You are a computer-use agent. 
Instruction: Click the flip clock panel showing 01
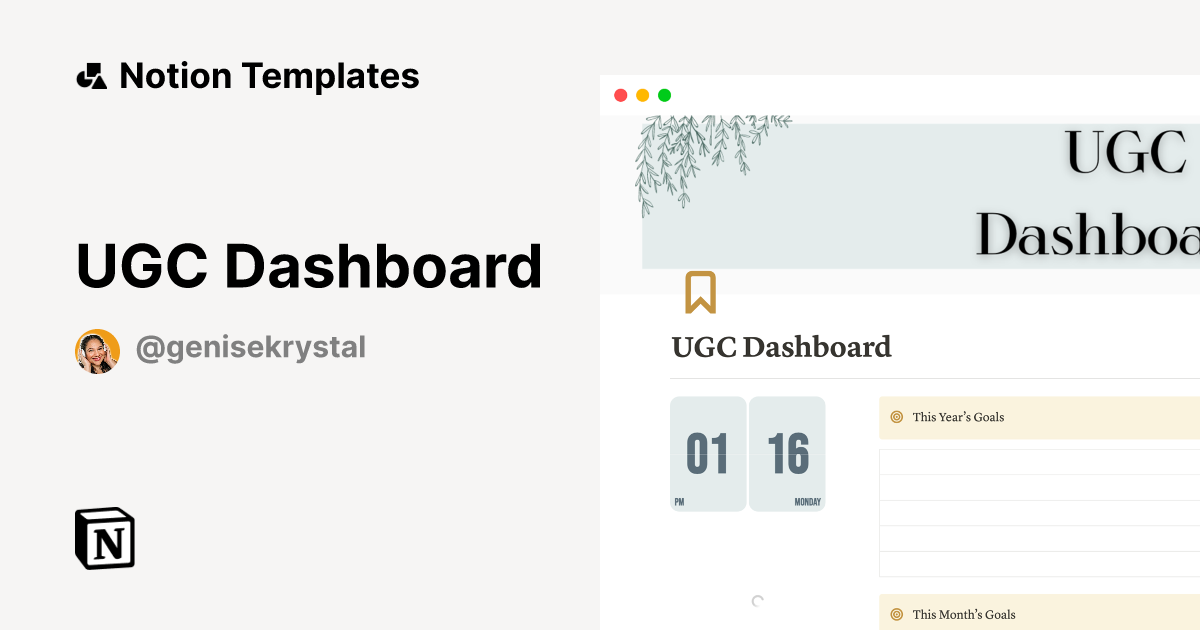[708, 453]
